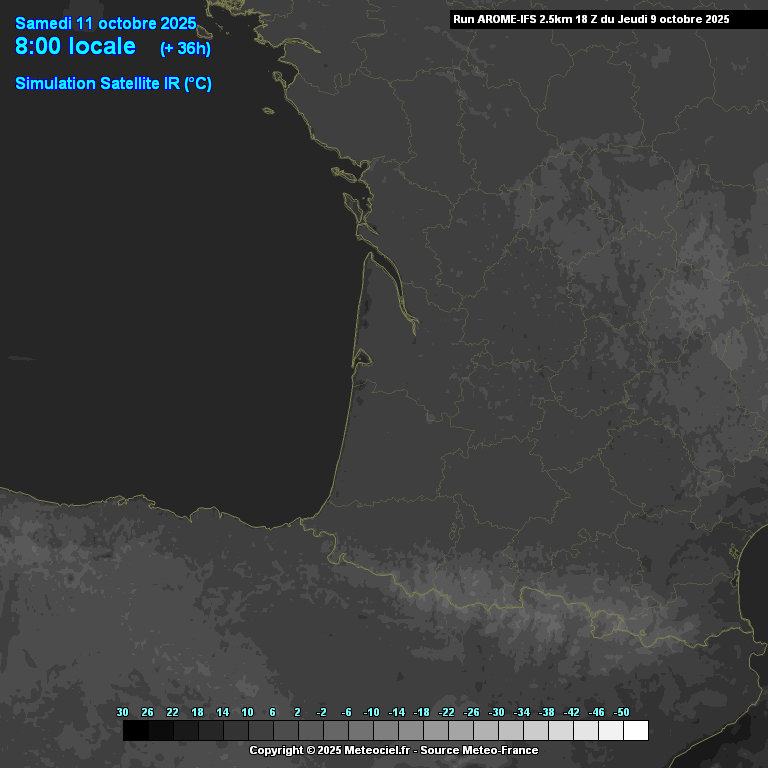This screenshot has height=768, width=768.
Task: Click the black 30 swatch in legend
Action: point(135,731)
